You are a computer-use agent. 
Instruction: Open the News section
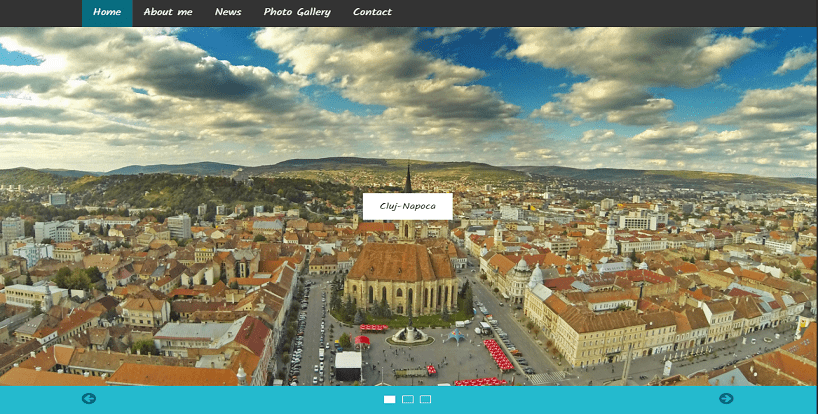pos(228,13)
